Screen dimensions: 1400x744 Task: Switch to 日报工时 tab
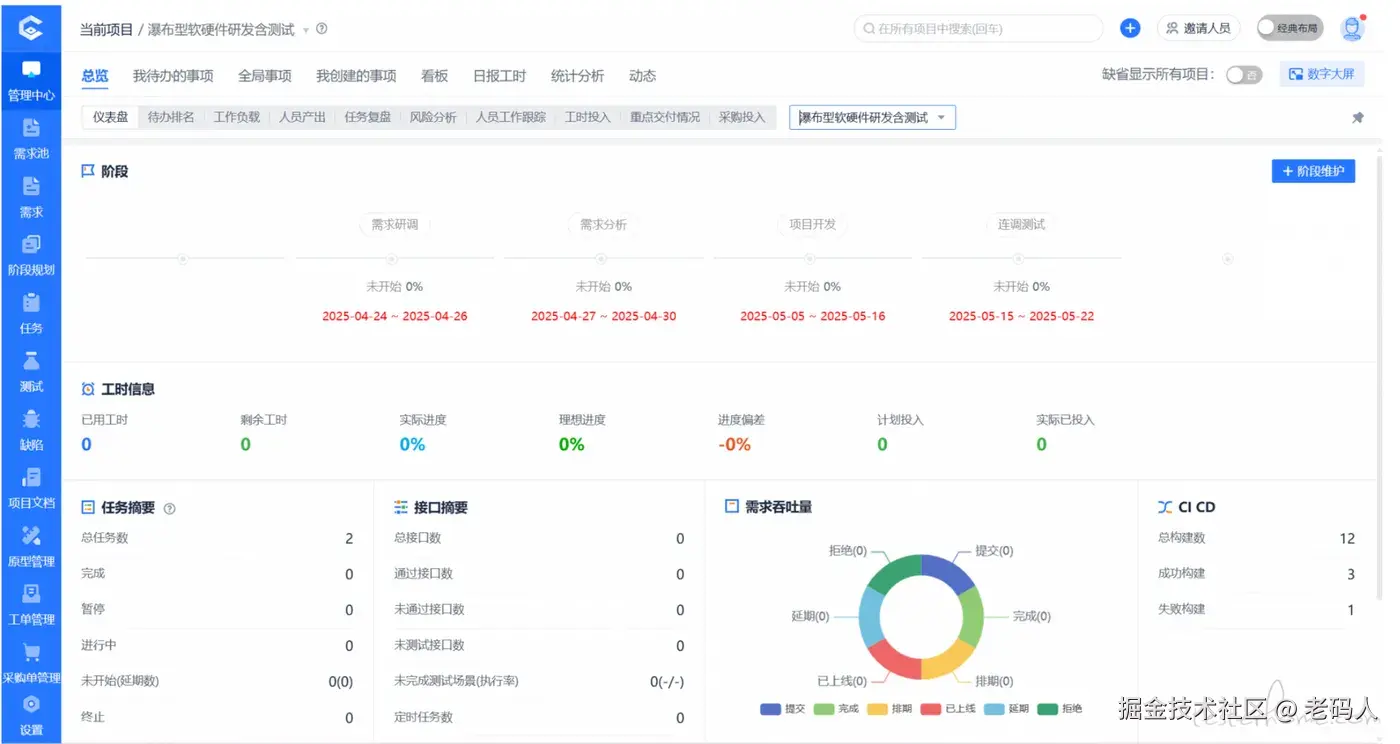click(x=499, y=76)
